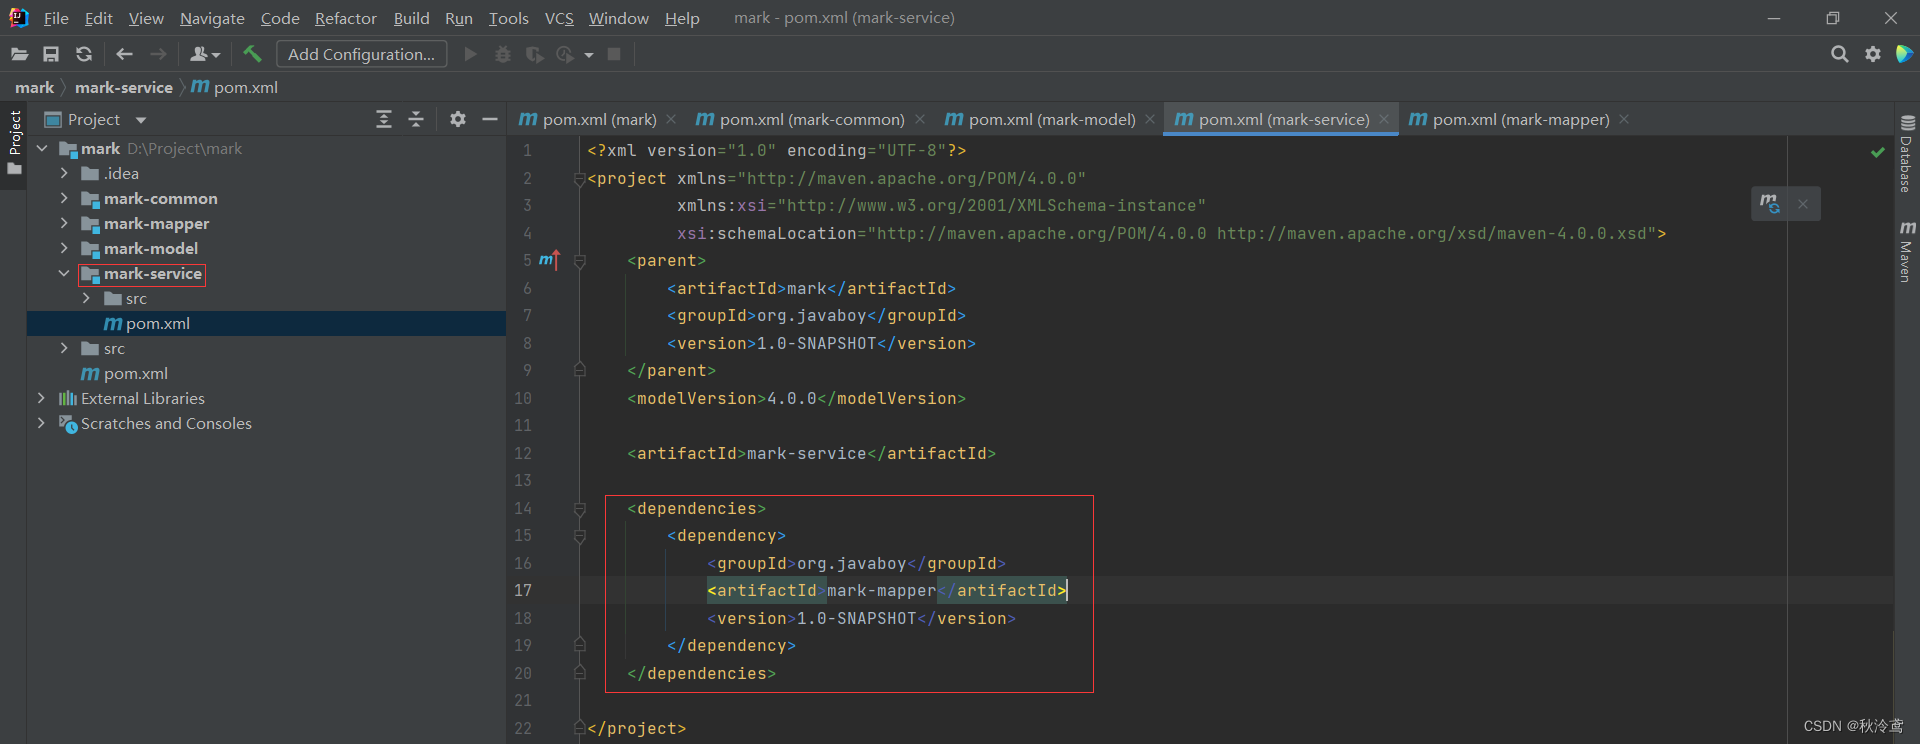Open the Refactor menu

point(345,18)
